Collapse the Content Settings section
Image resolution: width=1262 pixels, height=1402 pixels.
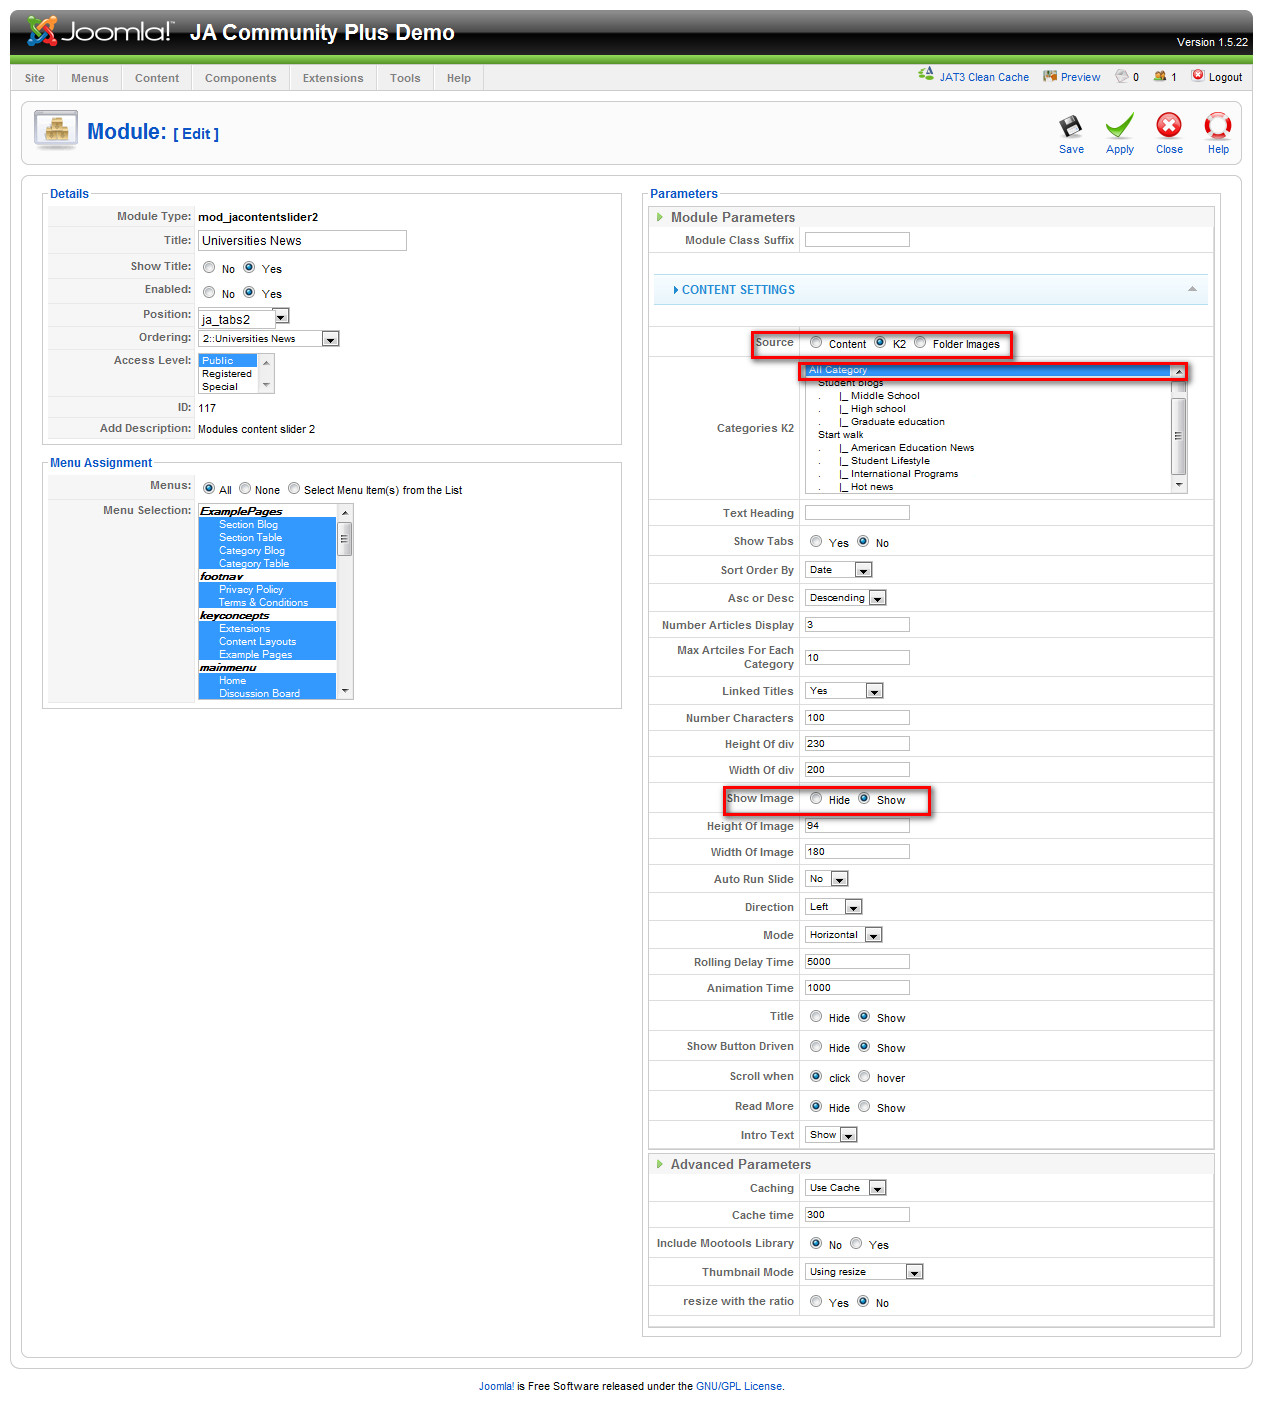click(x=1192, y=290)
